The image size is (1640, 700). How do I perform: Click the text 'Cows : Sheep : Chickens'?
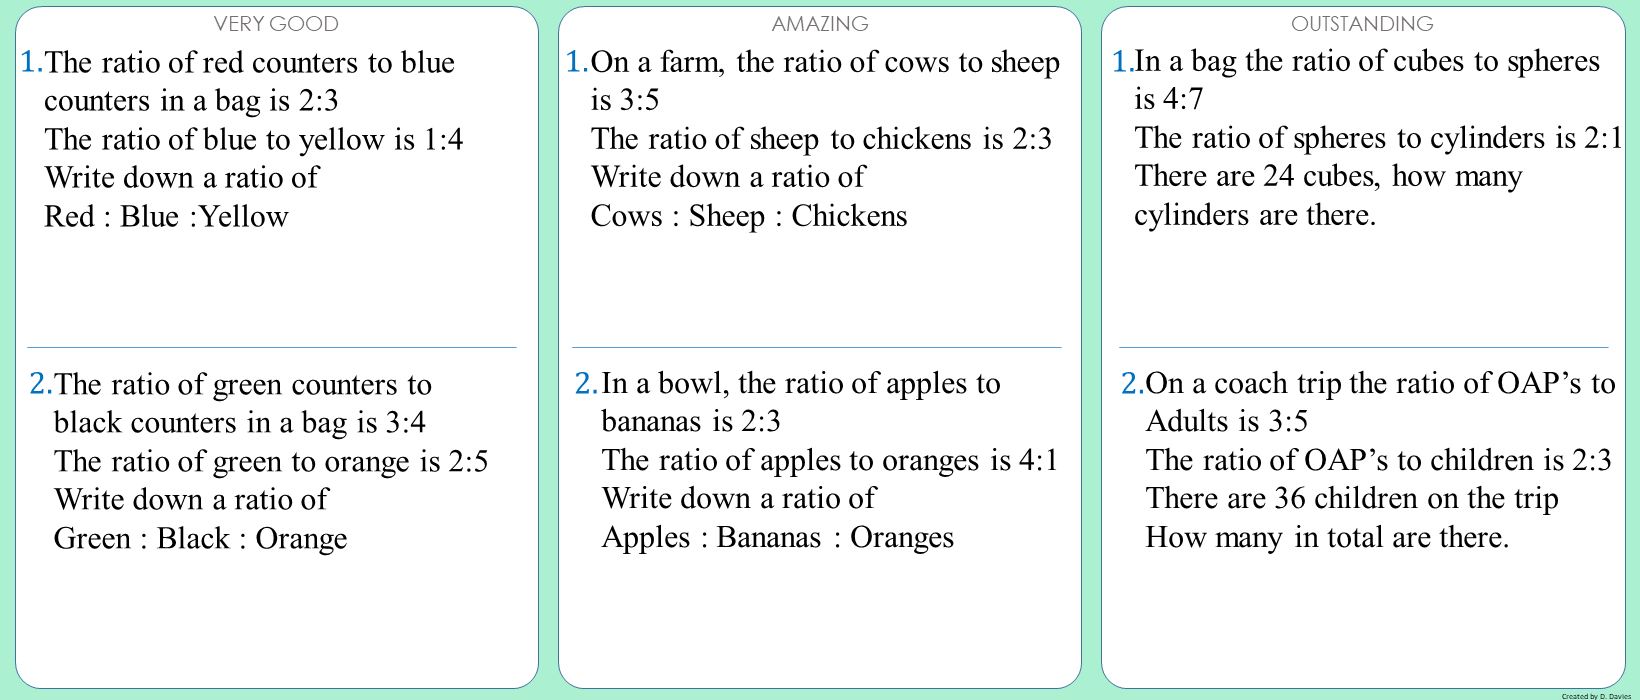click(749, 216)
